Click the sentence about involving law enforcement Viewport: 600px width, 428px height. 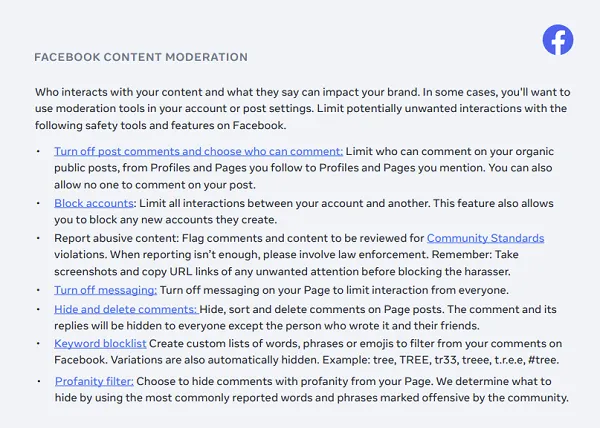click(x=269, y=255)
